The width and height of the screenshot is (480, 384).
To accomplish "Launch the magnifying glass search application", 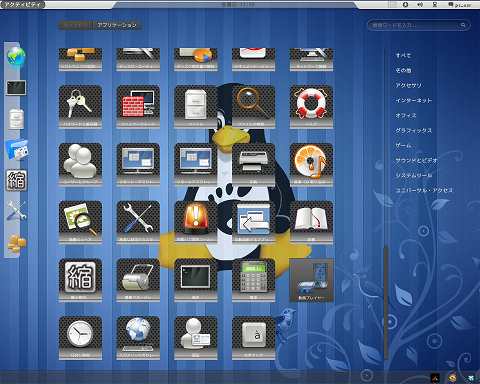I will tap(253, 107).
